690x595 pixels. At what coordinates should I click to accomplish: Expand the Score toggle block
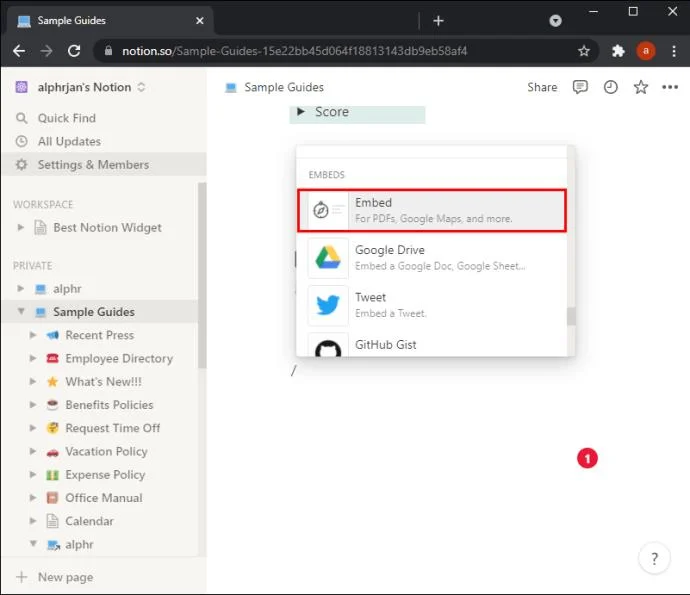(301, 112)
